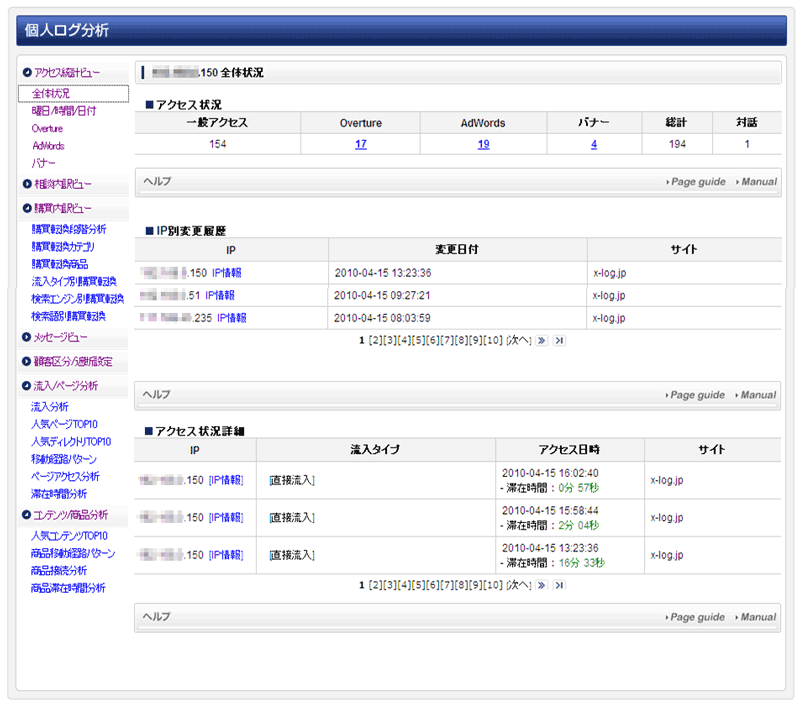Go to page 5 of IP別変更履歴
This screenshot has width=800, height=704.
pos(419,340)
